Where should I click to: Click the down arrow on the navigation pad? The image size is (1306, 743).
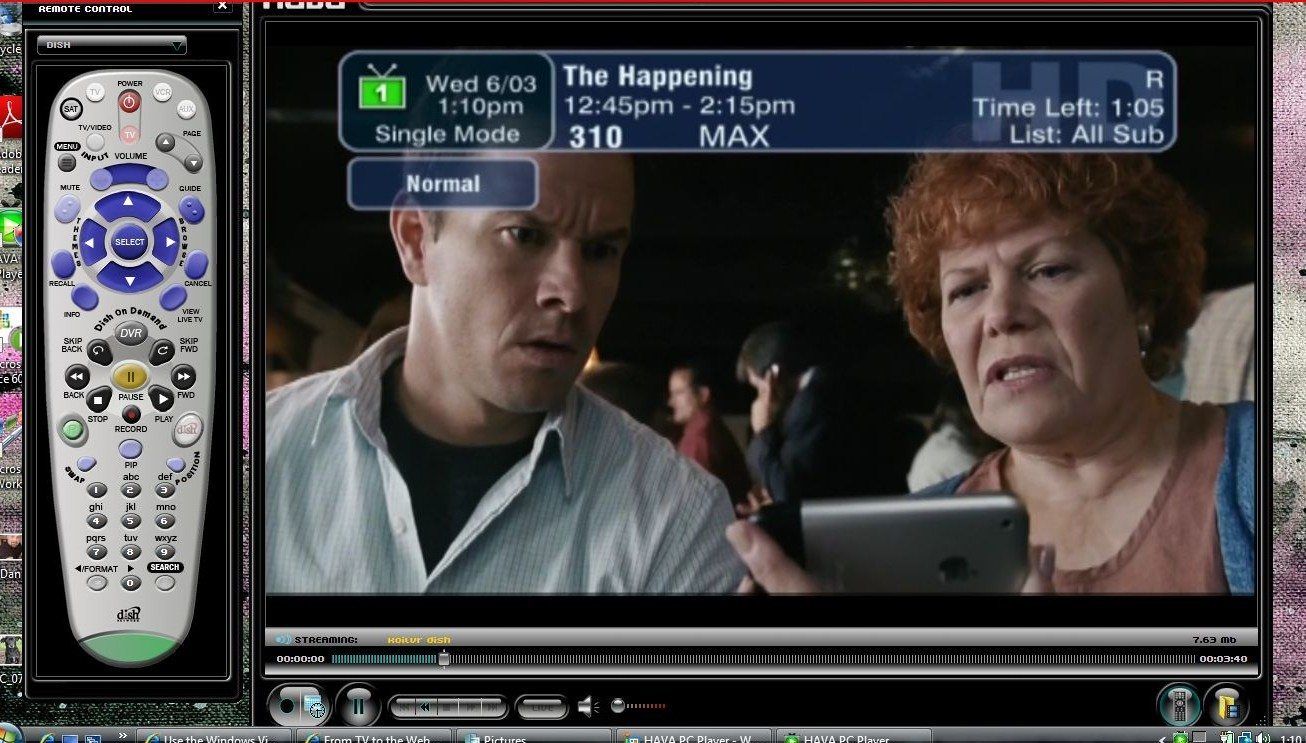(x=129, y=277)
